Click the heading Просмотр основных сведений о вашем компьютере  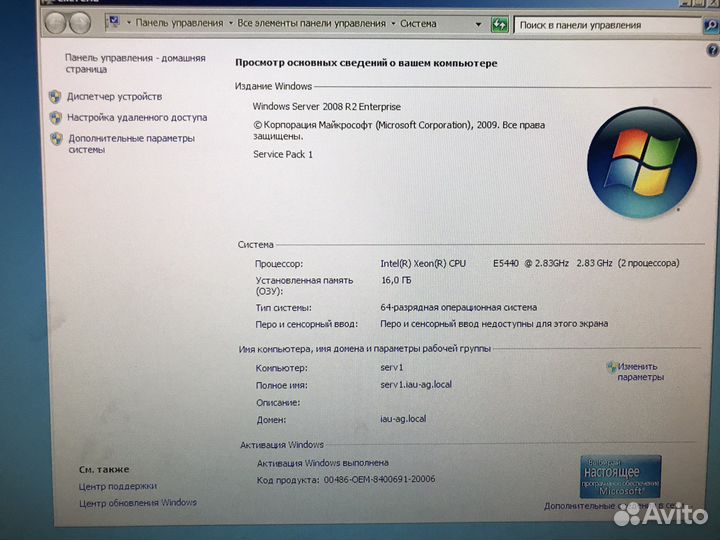pyautogui.click(x=366, y=63)
